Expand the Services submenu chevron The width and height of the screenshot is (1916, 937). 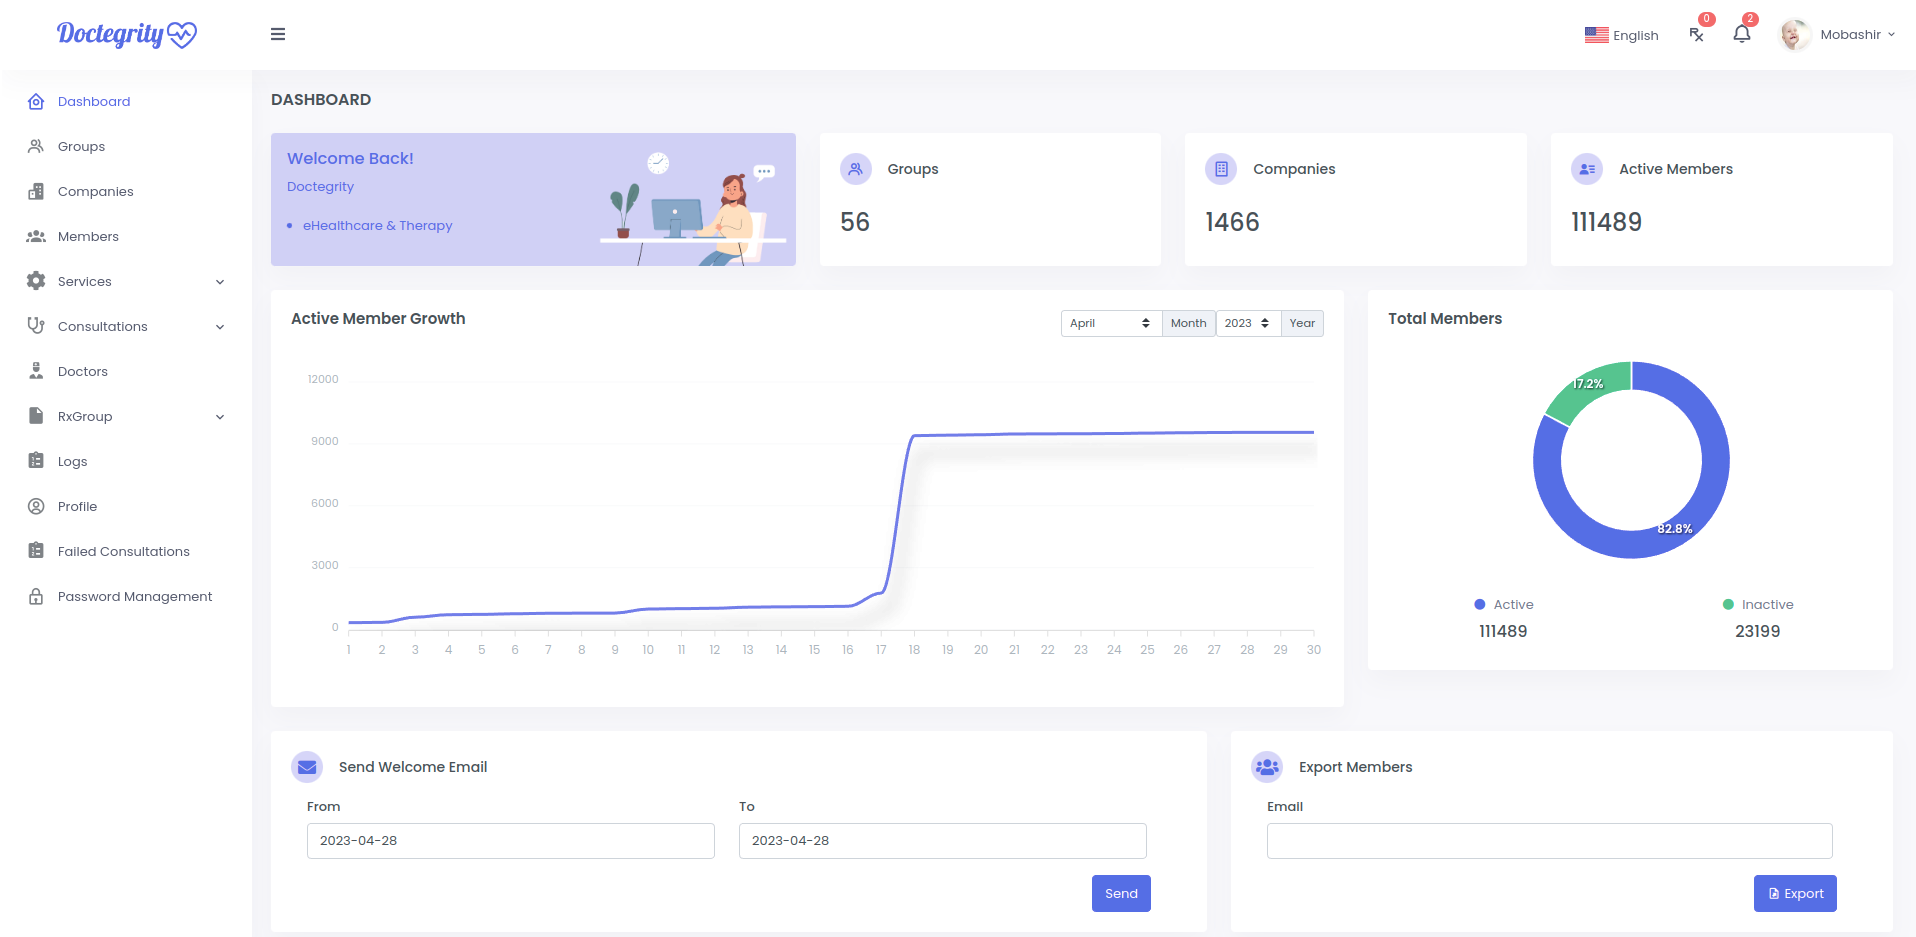[220, 282]
